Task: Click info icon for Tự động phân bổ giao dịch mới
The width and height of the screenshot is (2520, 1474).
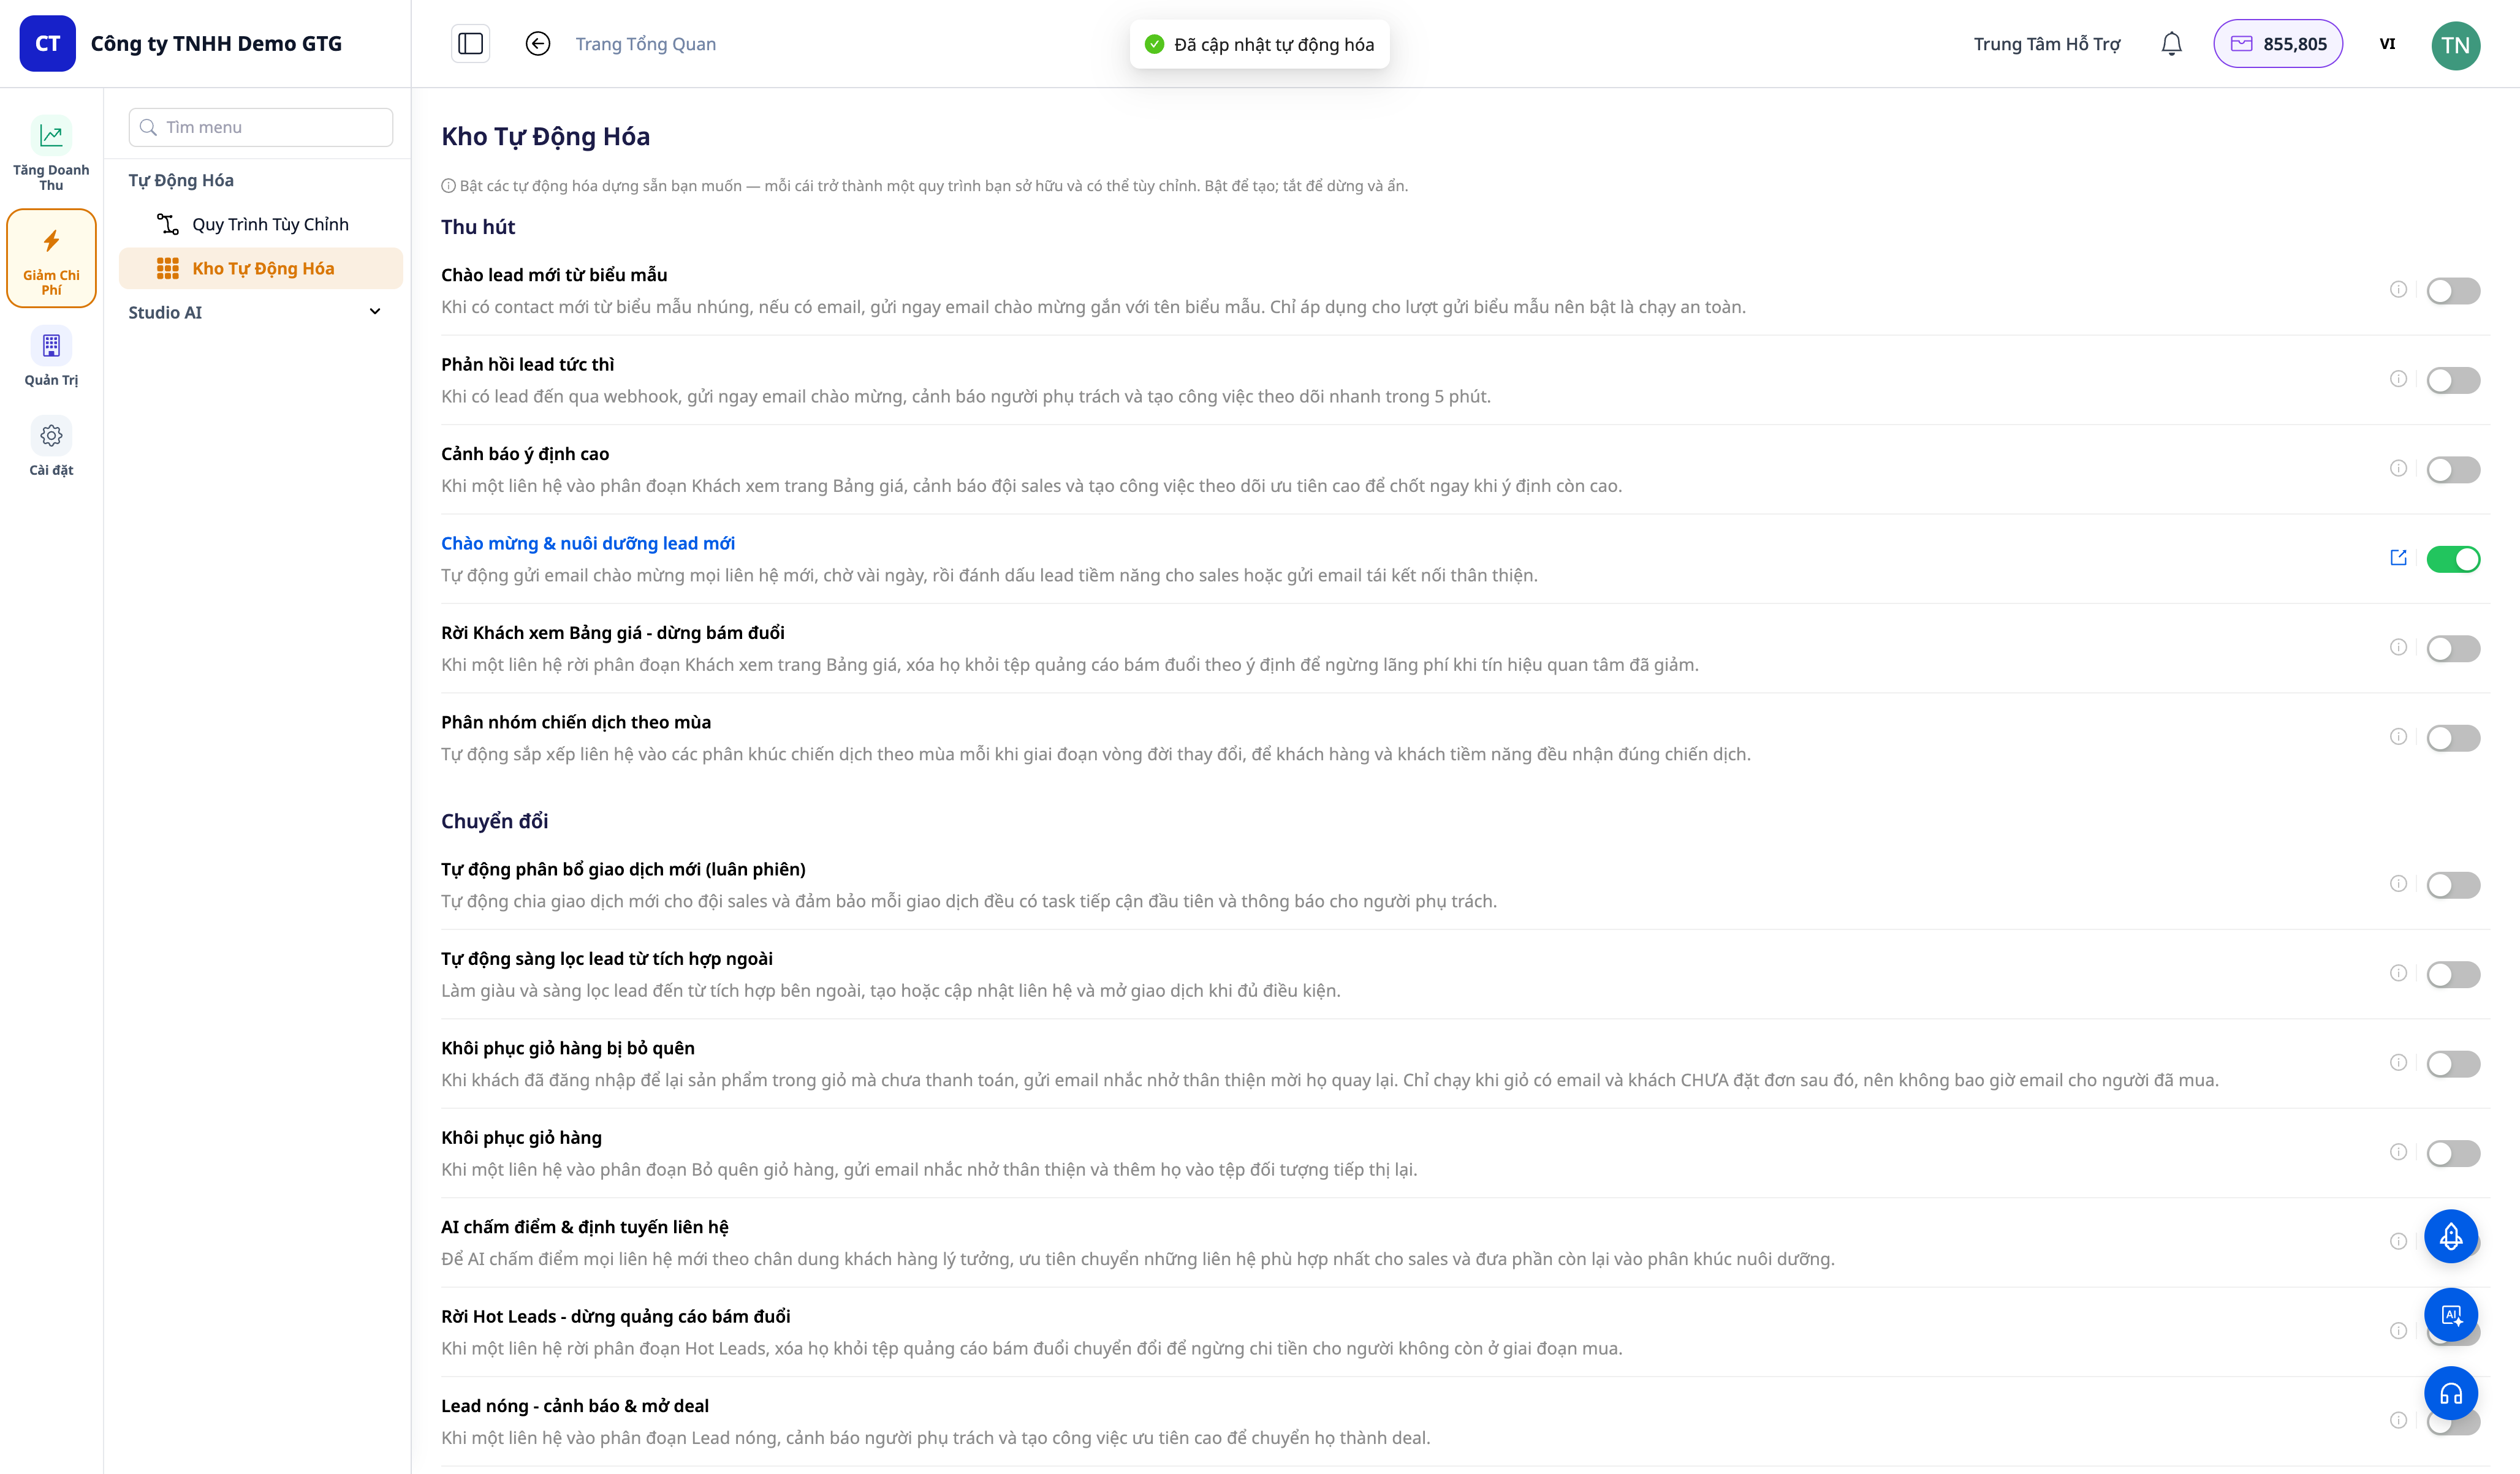Action: point(2398,884)
